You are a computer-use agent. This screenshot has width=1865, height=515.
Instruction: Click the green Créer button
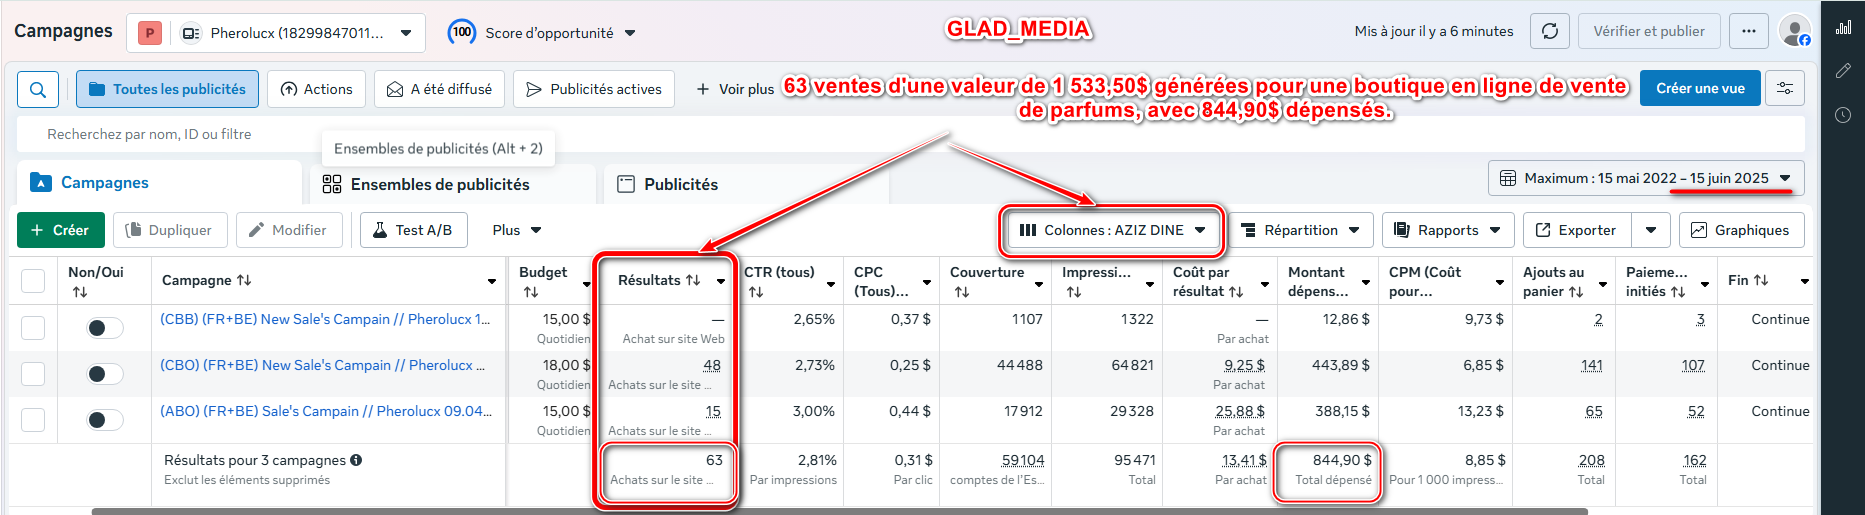(60, 230)
